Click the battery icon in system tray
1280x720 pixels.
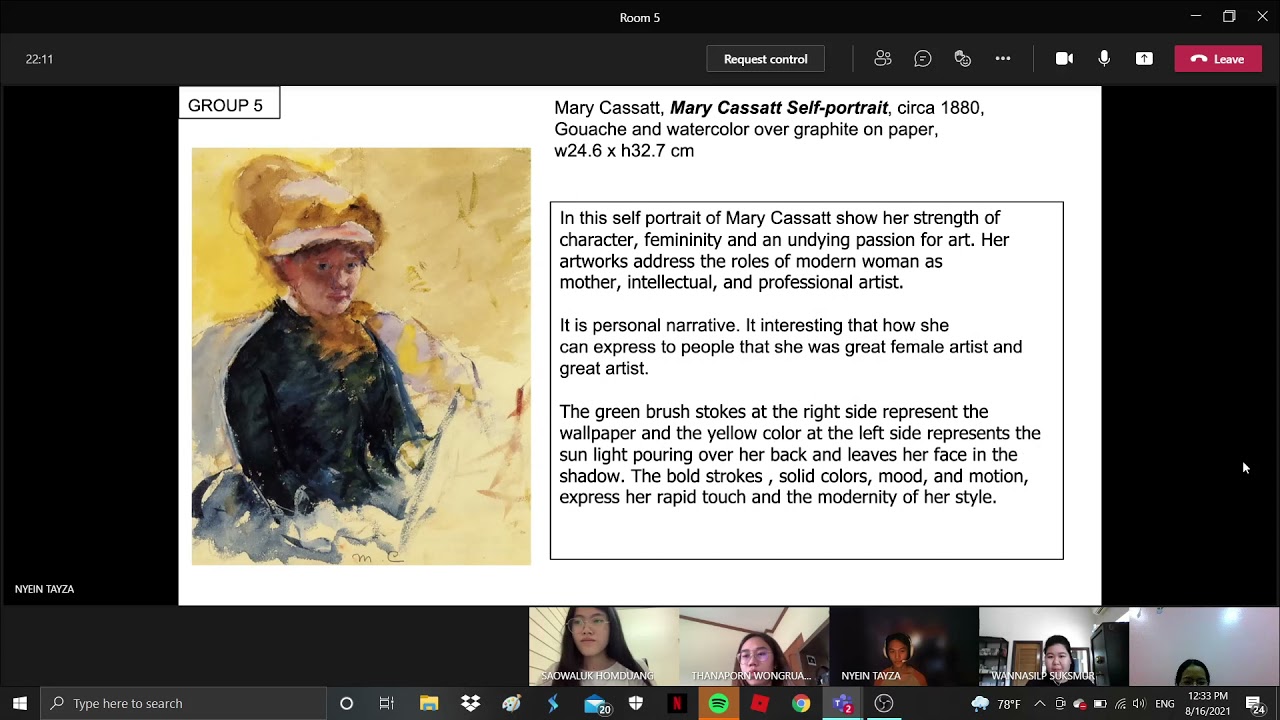1100,704
